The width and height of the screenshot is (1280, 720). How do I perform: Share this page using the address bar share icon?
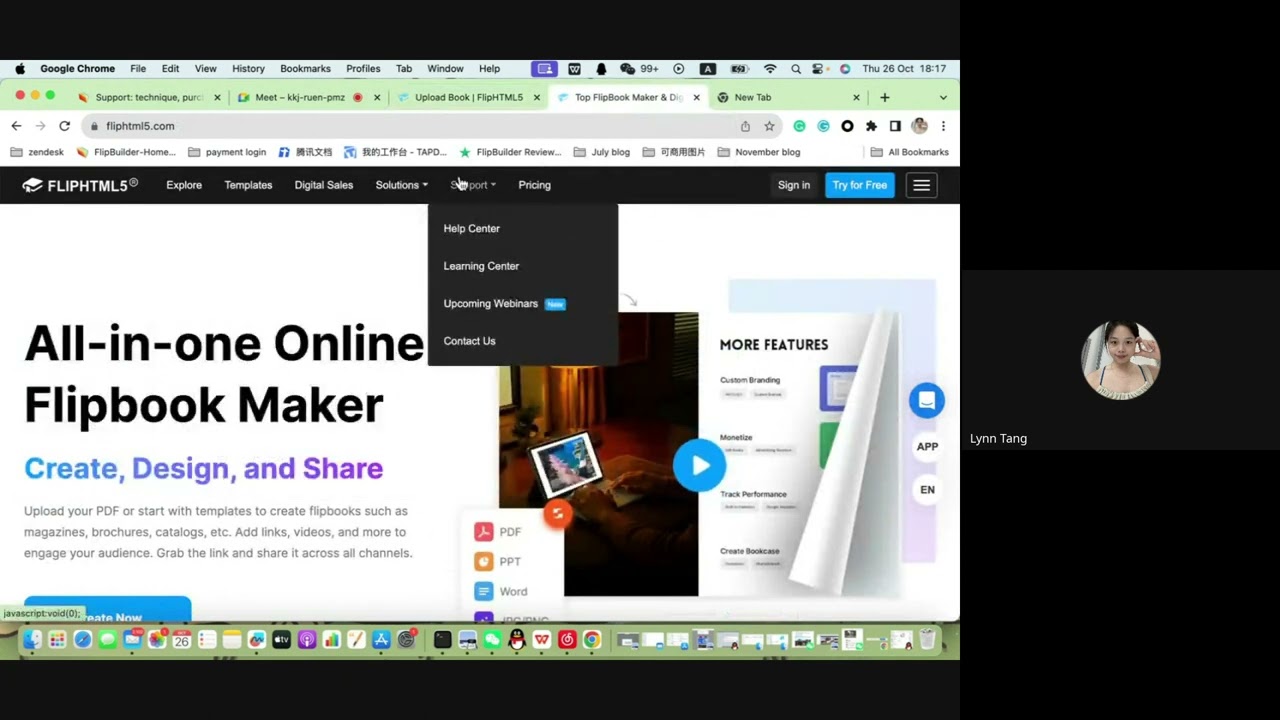[745, 126]
